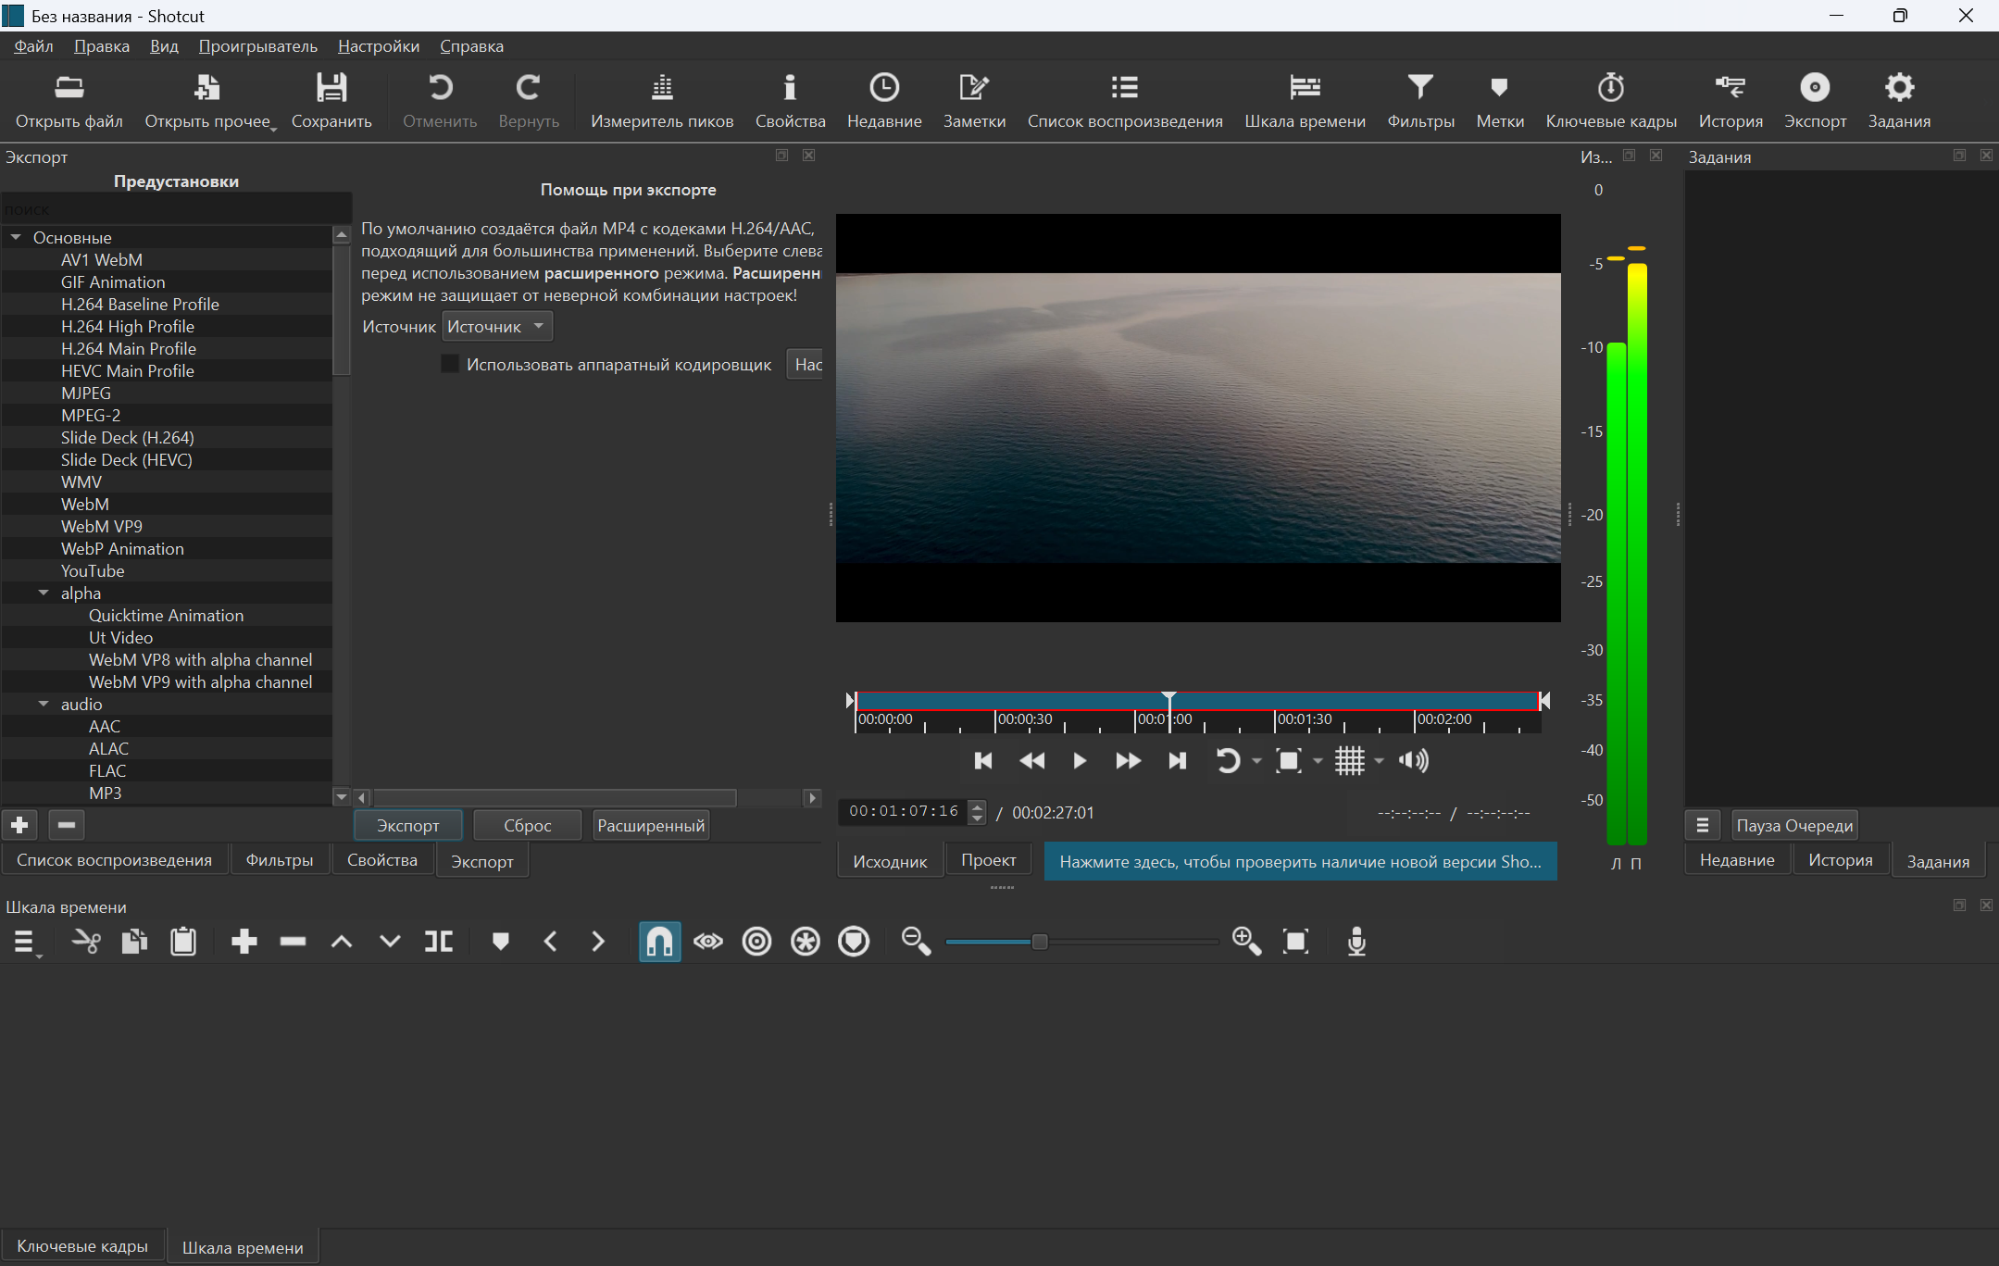Open the timeline hamburger menu

click(24, 941)
